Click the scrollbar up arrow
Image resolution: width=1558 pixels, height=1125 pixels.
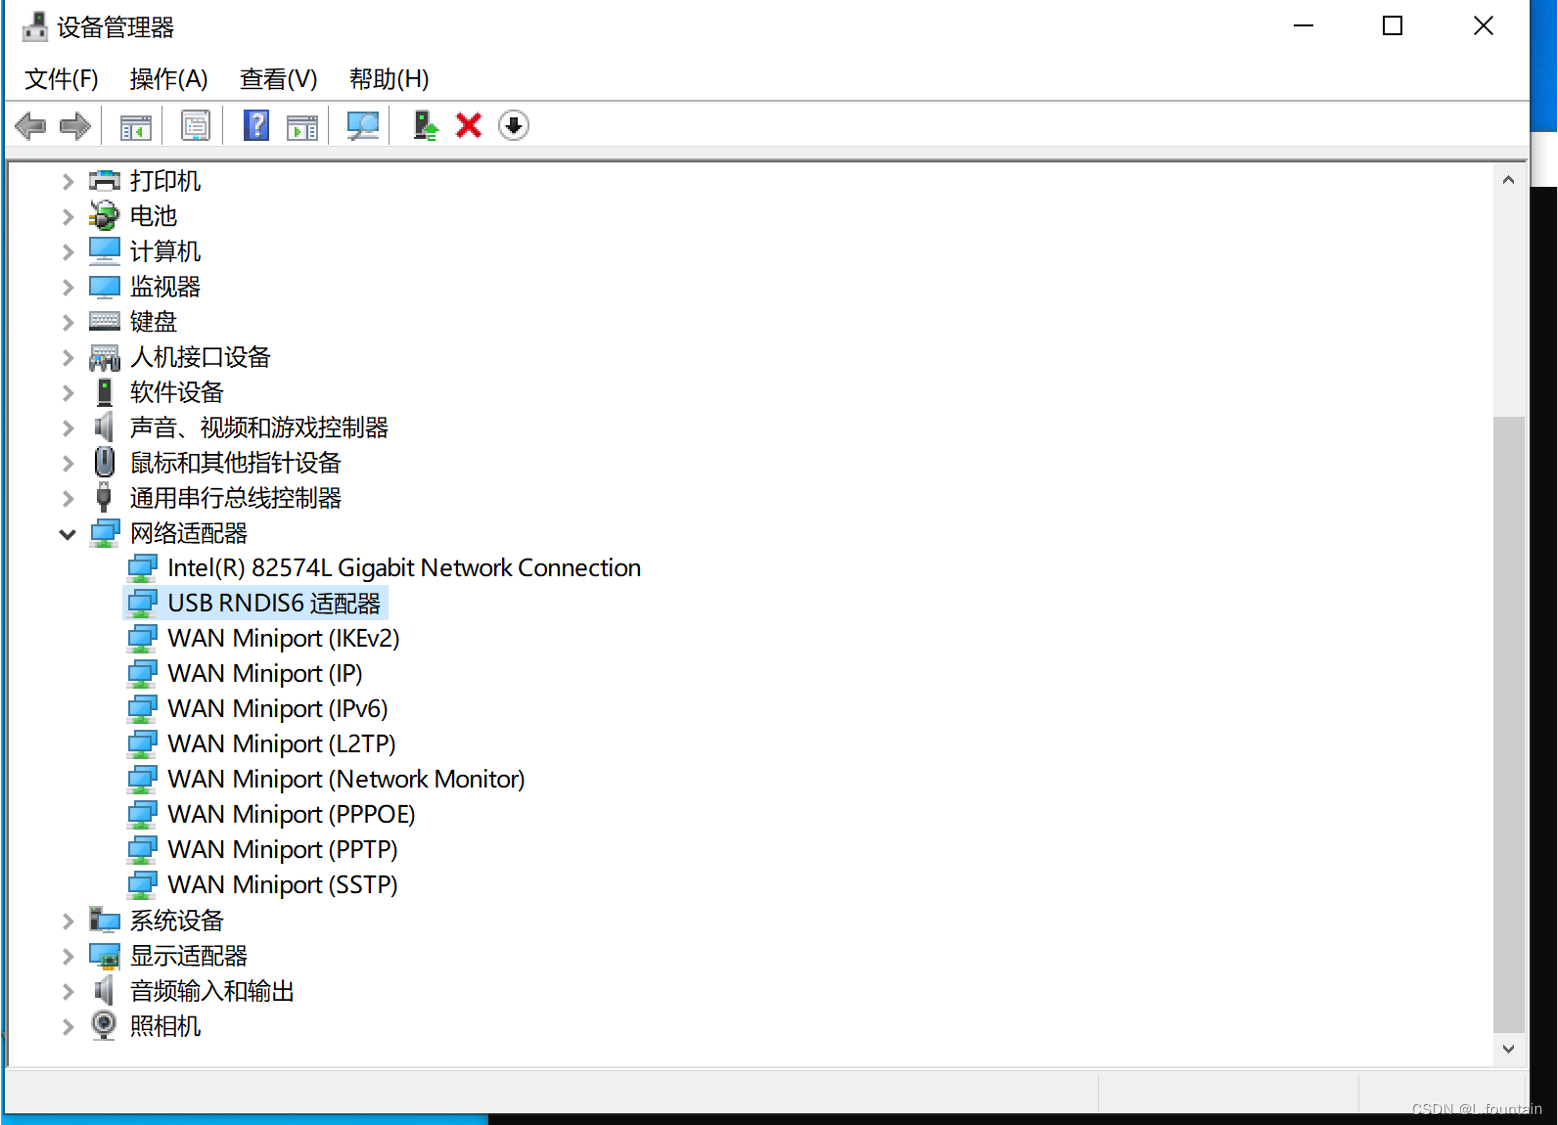pos(1508,181)
